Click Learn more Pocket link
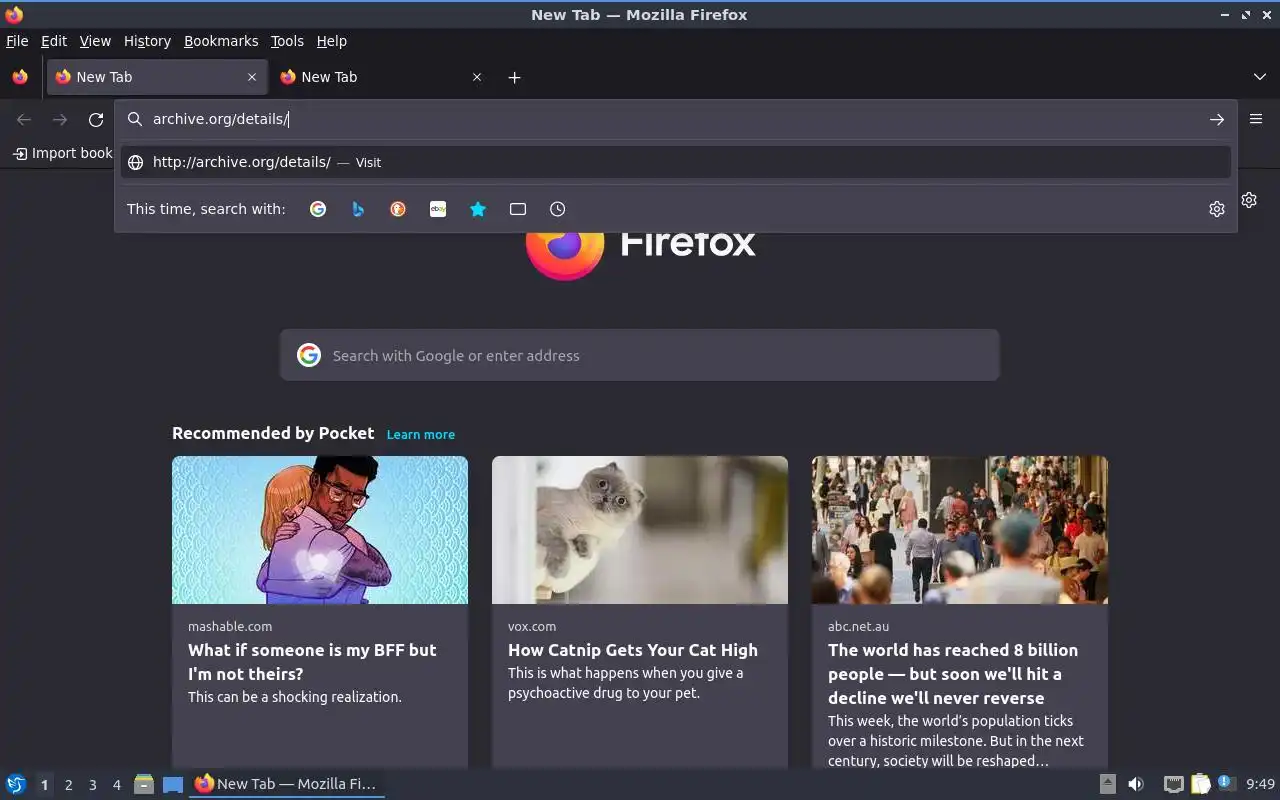 click(420, 434)
